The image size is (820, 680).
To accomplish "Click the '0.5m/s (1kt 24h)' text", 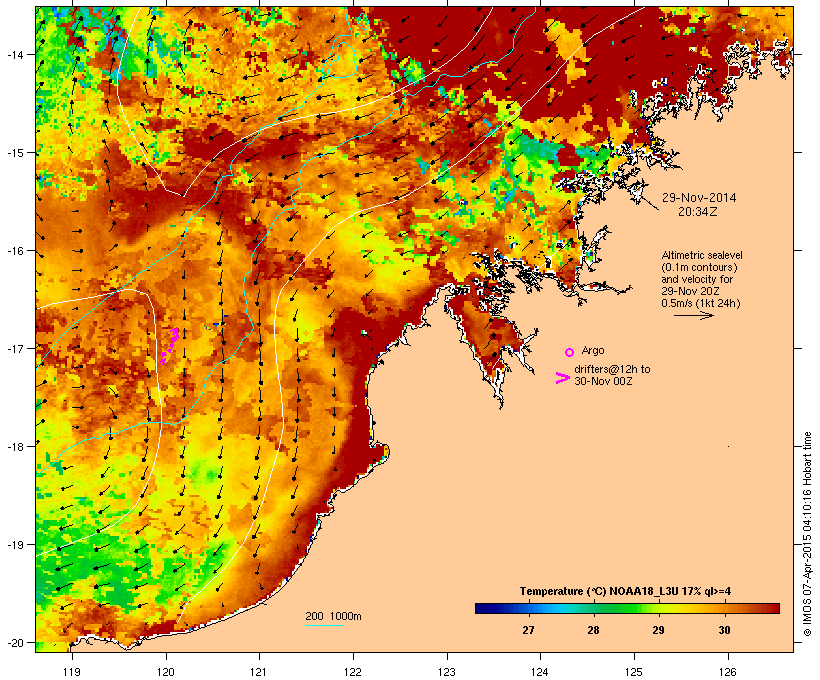I will pyautogui.click(x=701, y=303).
